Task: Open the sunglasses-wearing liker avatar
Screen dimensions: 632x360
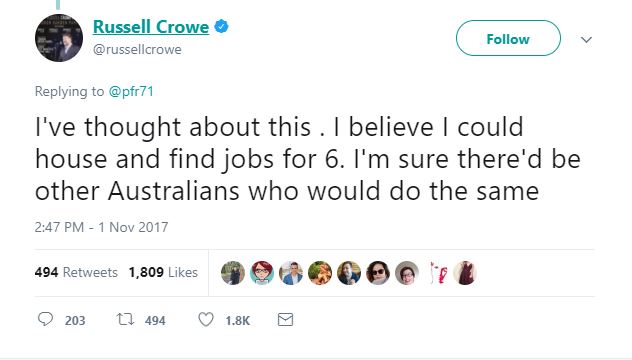Action: pos(378,273)
